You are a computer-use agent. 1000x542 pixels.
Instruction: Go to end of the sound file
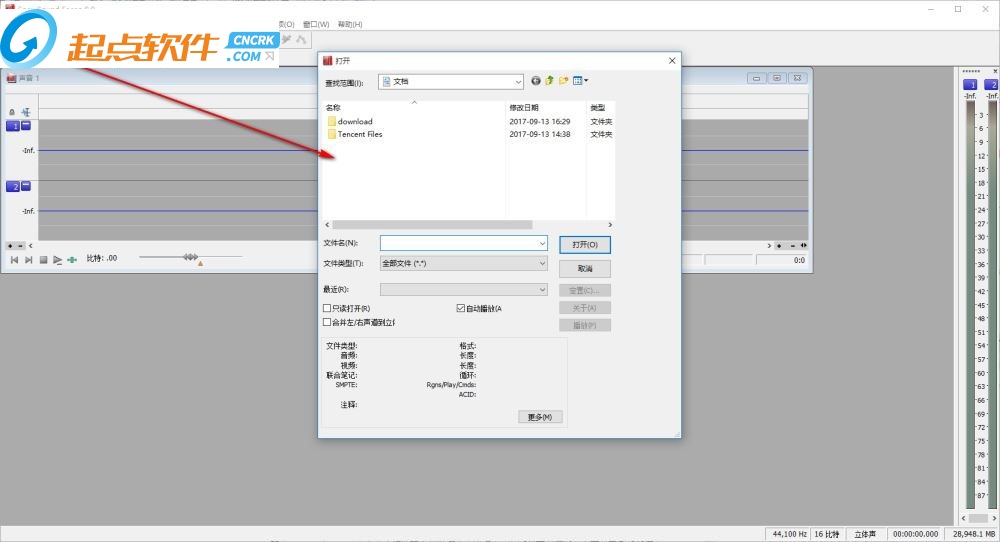pos(29,260)
